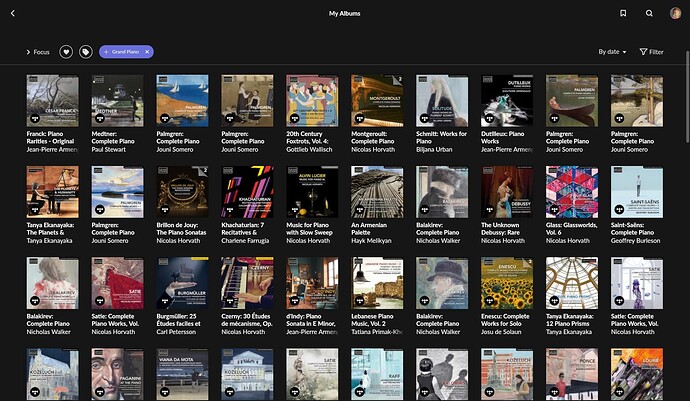Click the My Albums page title
The width and height of the screenshot is (690, 401).
(345, 13)
